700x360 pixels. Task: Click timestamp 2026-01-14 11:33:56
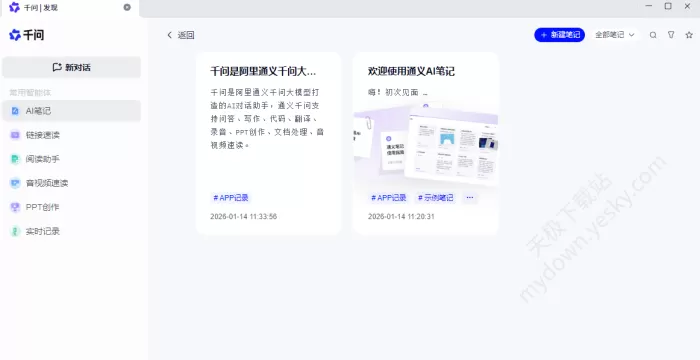(244, 217)
